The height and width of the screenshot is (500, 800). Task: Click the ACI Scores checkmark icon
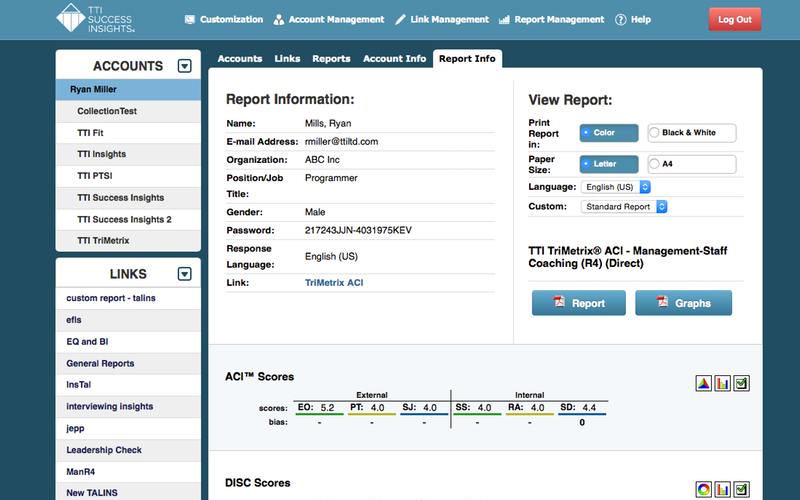741,383
